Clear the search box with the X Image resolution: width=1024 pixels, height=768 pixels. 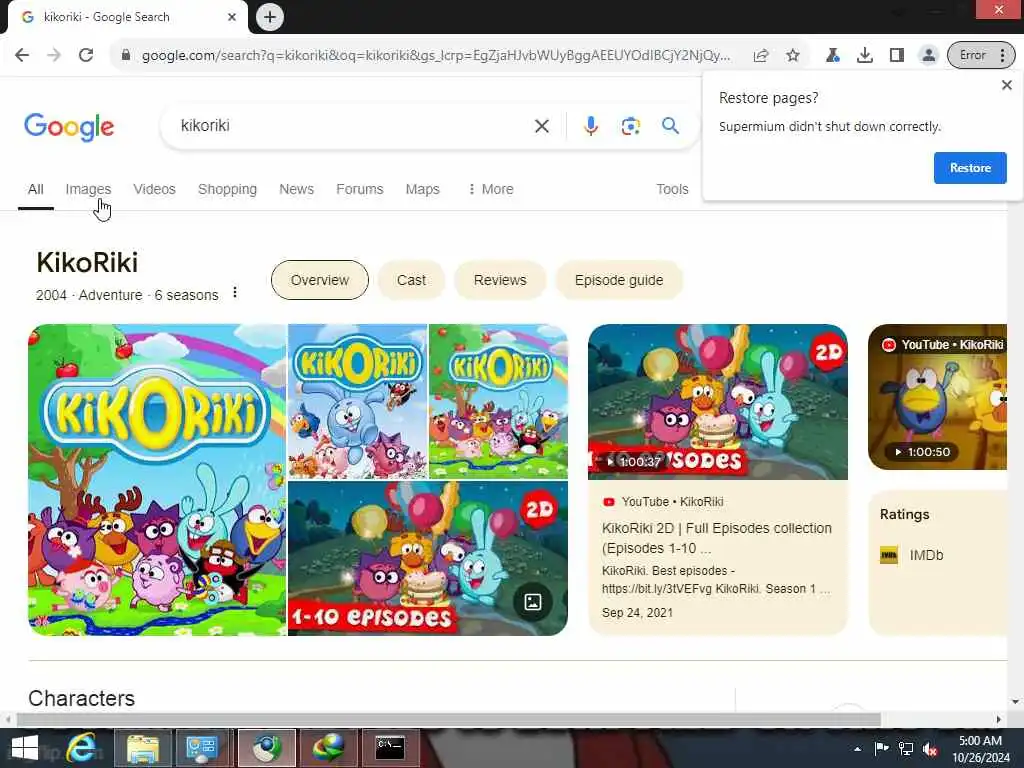coord(541,126)
